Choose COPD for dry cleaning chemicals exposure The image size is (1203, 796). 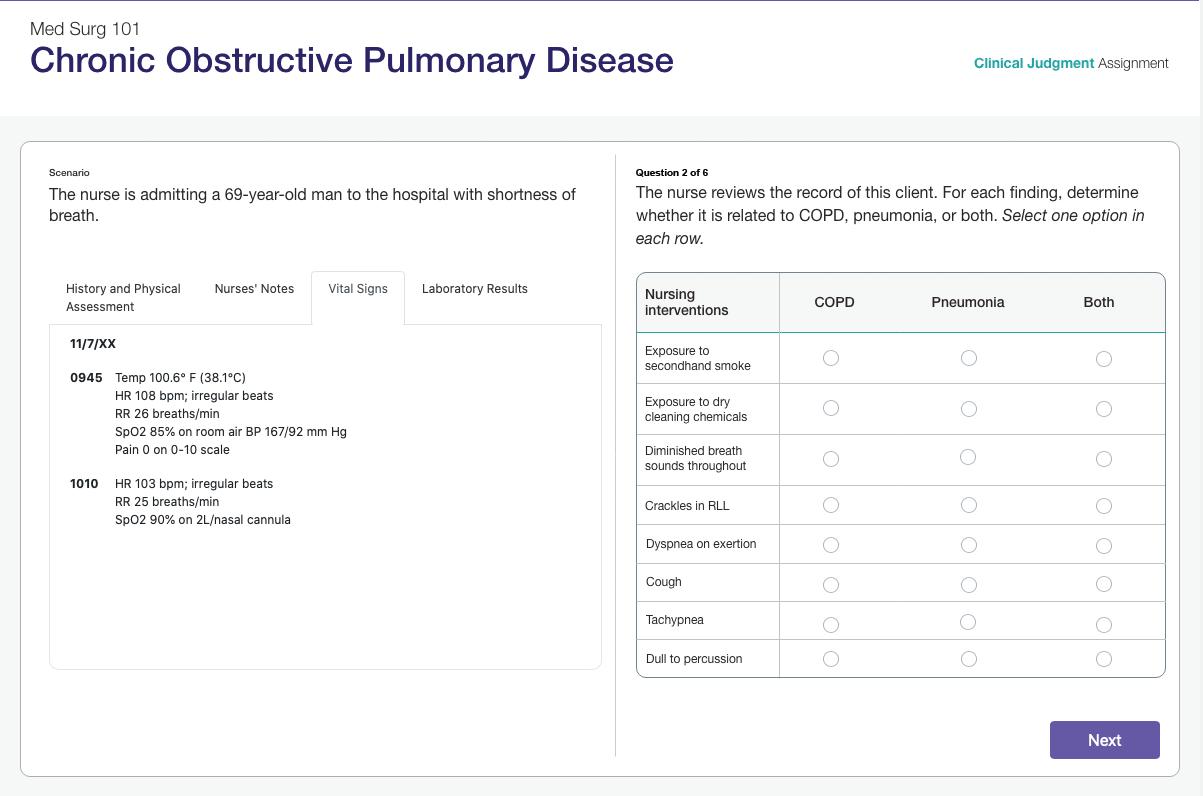pos(831,408)
